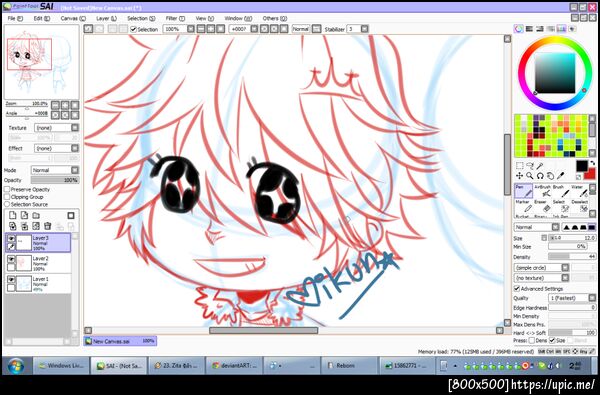Viewport: 600px width, 395px height.
Task: Open the Filter menu
Action: click(x=175, y=18)
